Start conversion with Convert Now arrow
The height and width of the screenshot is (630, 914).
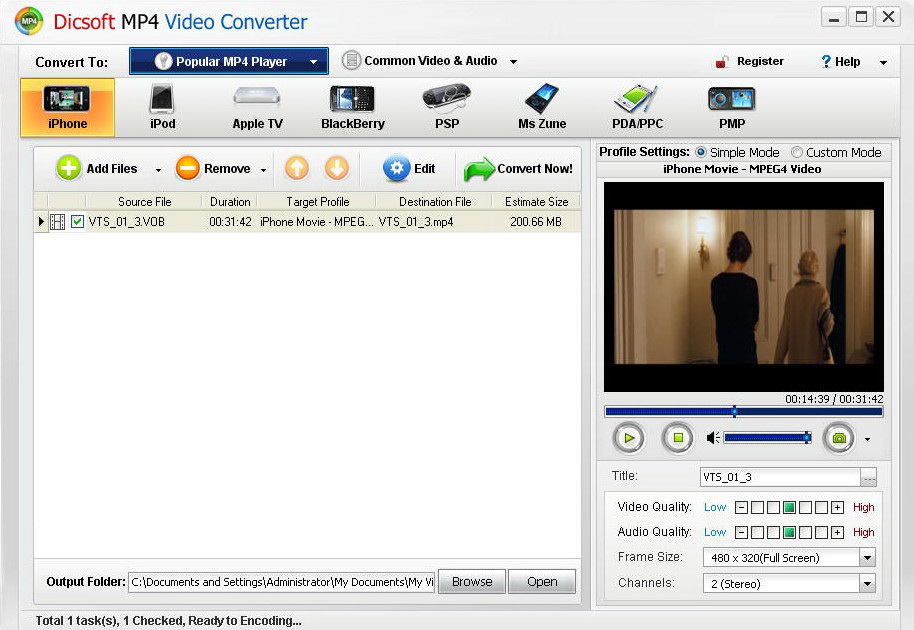[x=479, y=170]
